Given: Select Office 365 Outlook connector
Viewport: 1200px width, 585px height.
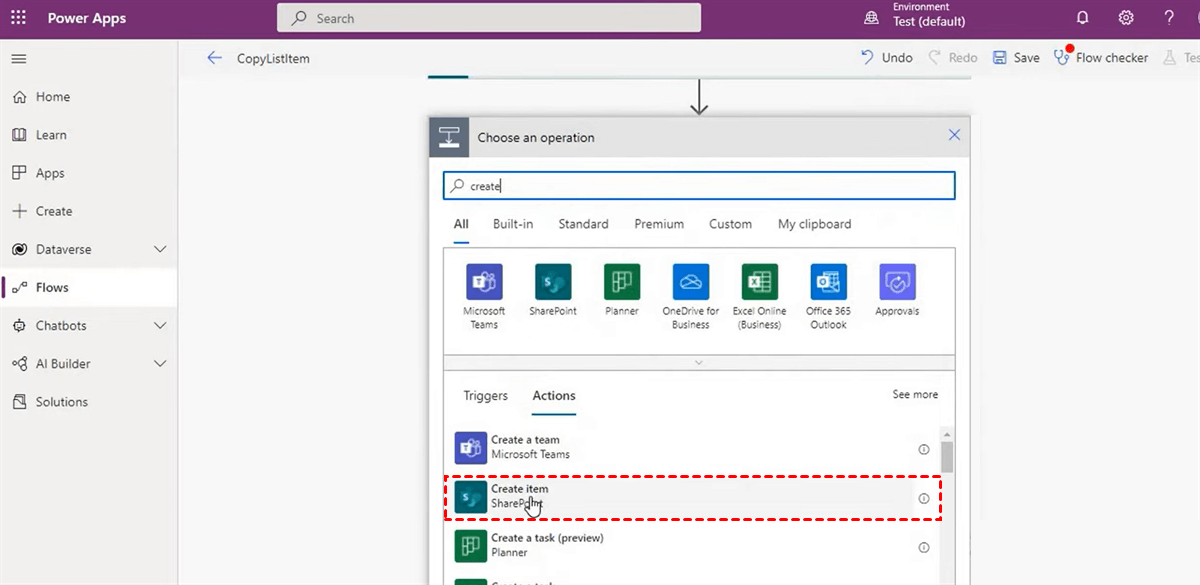Looking at the screenshot, I should coord(828,283).
